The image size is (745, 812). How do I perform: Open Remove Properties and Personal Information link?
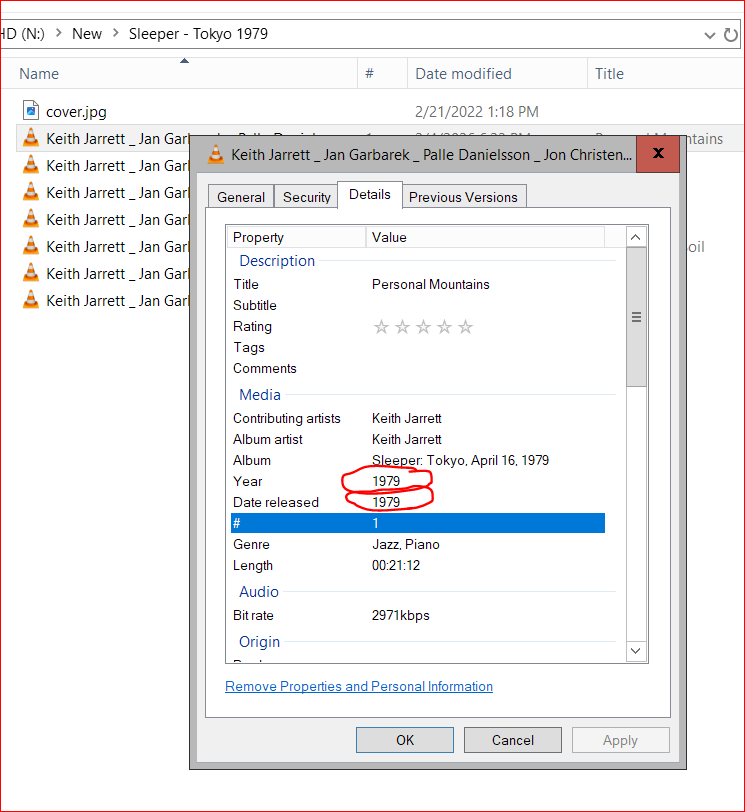point(359,686)
